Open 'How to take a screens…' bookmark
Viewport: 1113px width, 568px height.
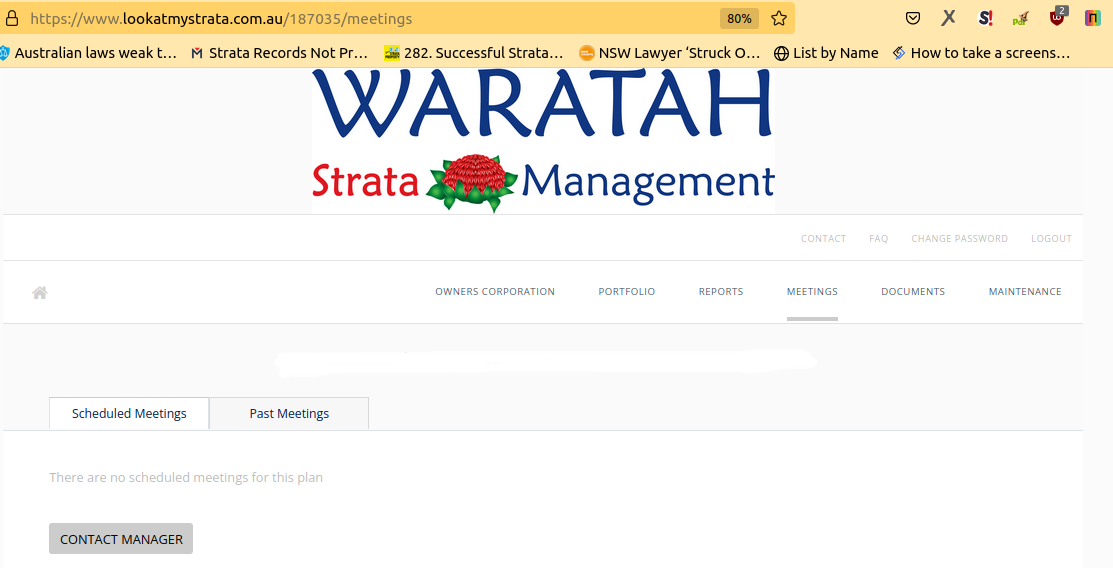tap(981, 53)
